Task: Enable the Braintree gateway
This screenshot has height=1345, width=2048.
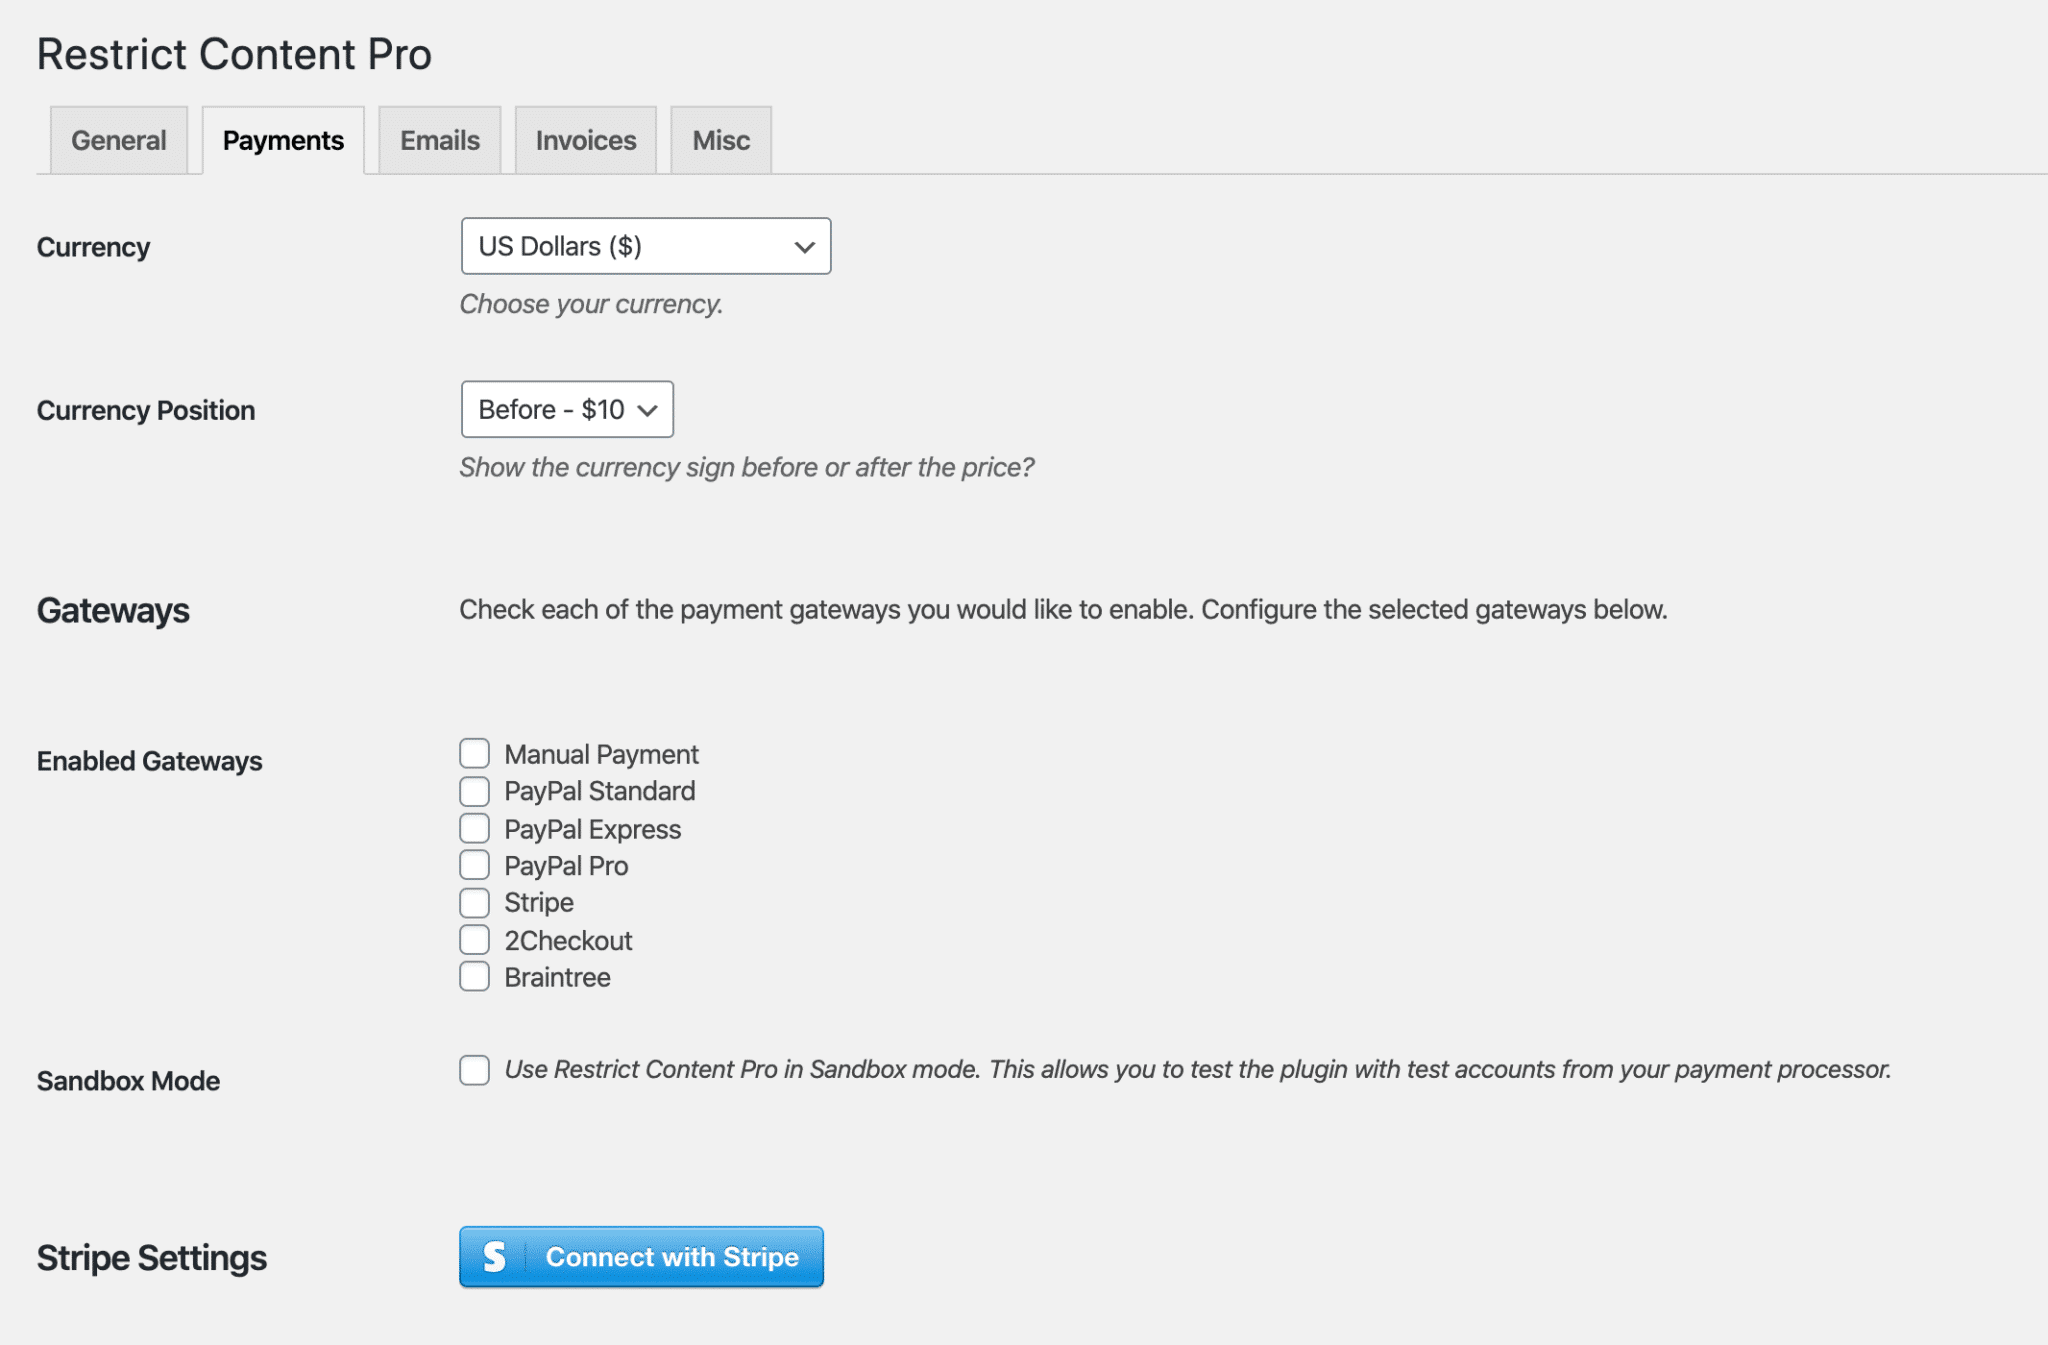Action: coord(474,975)
